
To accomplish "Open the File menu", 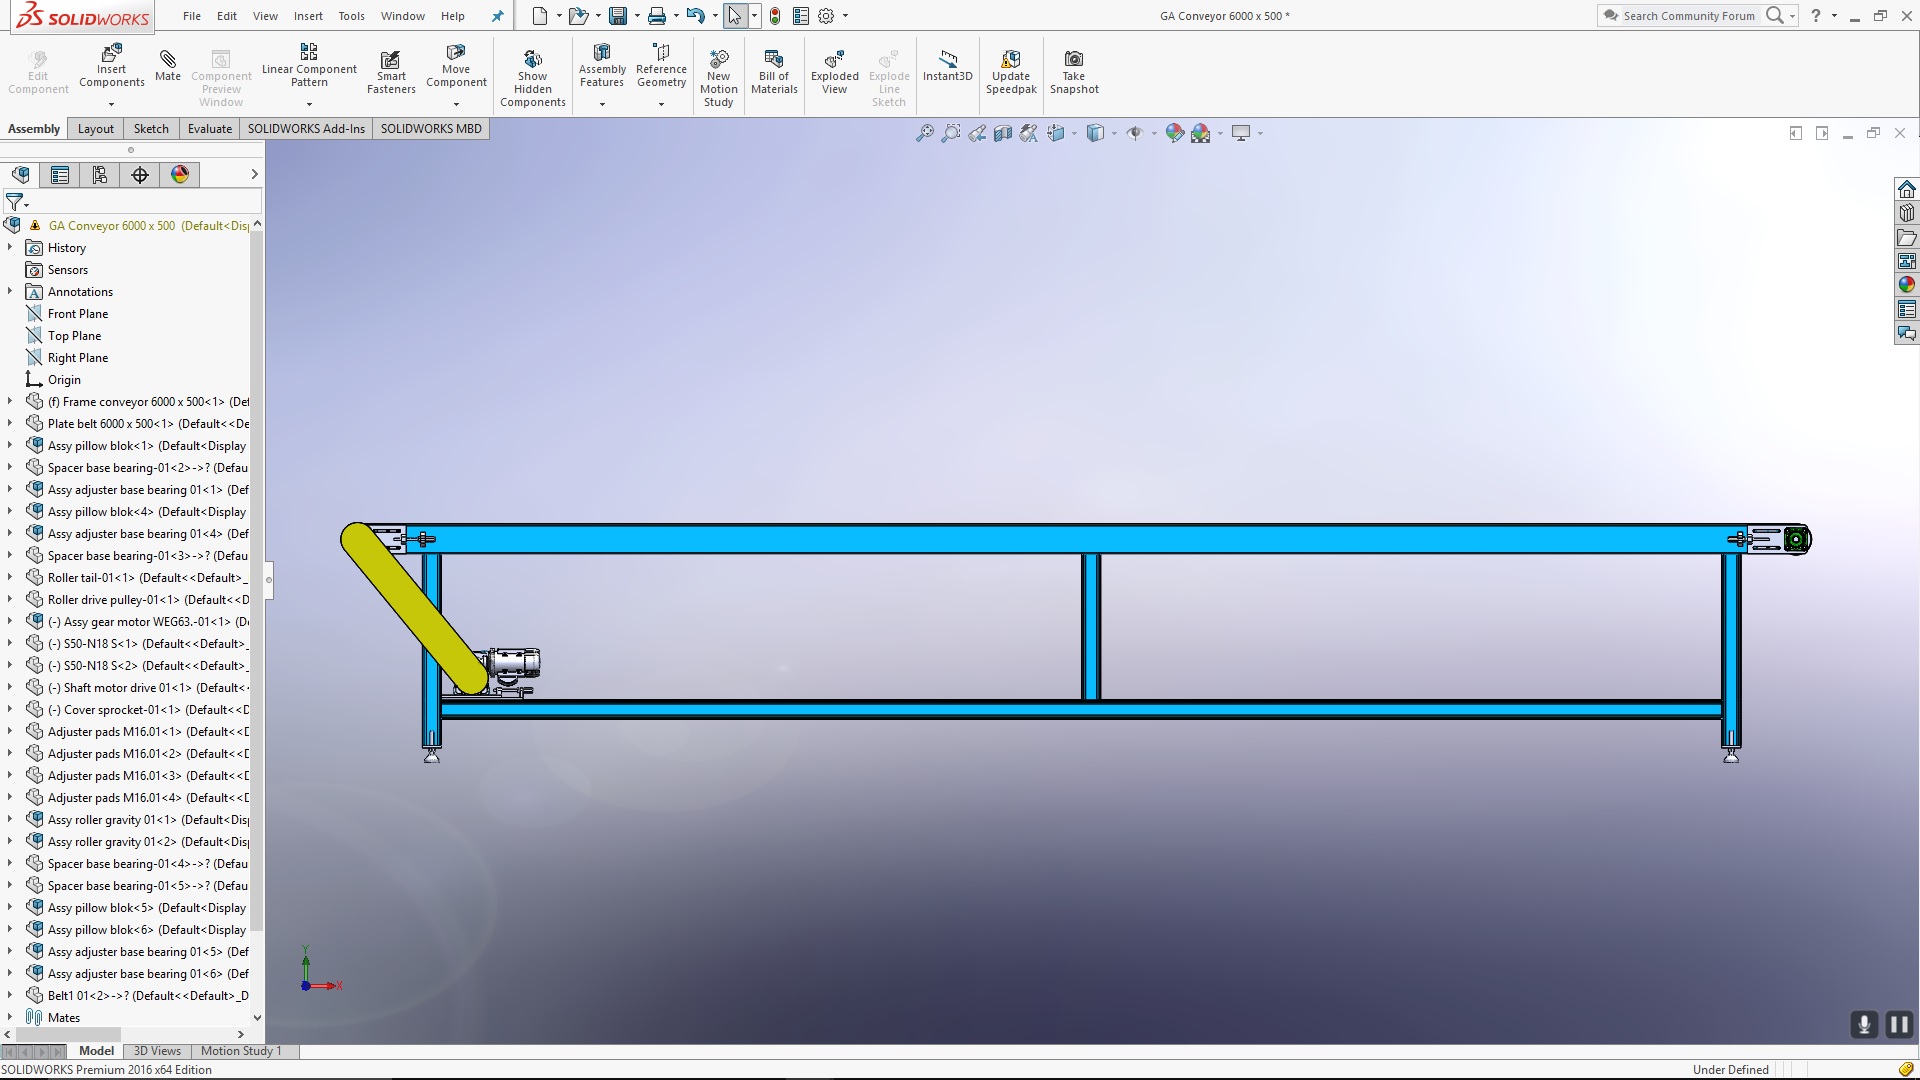I will tap(192, 16).
